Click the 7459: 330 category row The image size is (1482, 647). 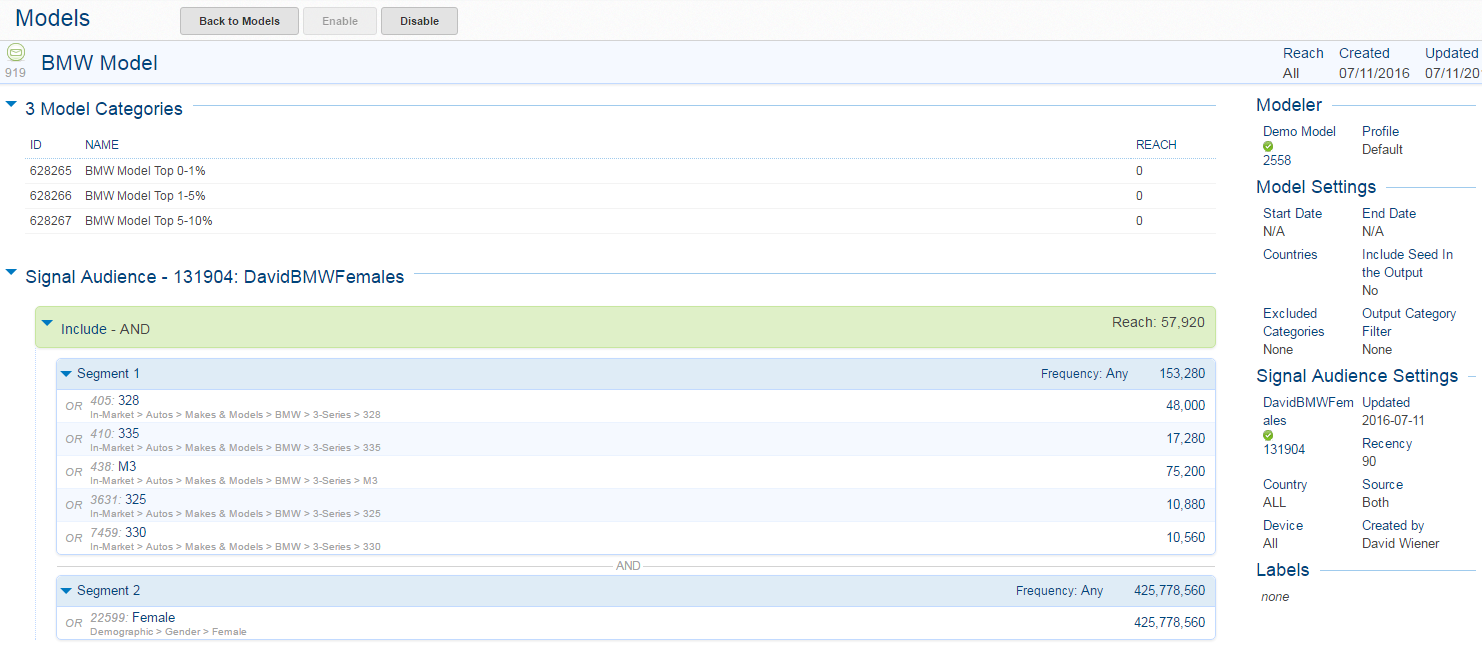coord(636,538)
